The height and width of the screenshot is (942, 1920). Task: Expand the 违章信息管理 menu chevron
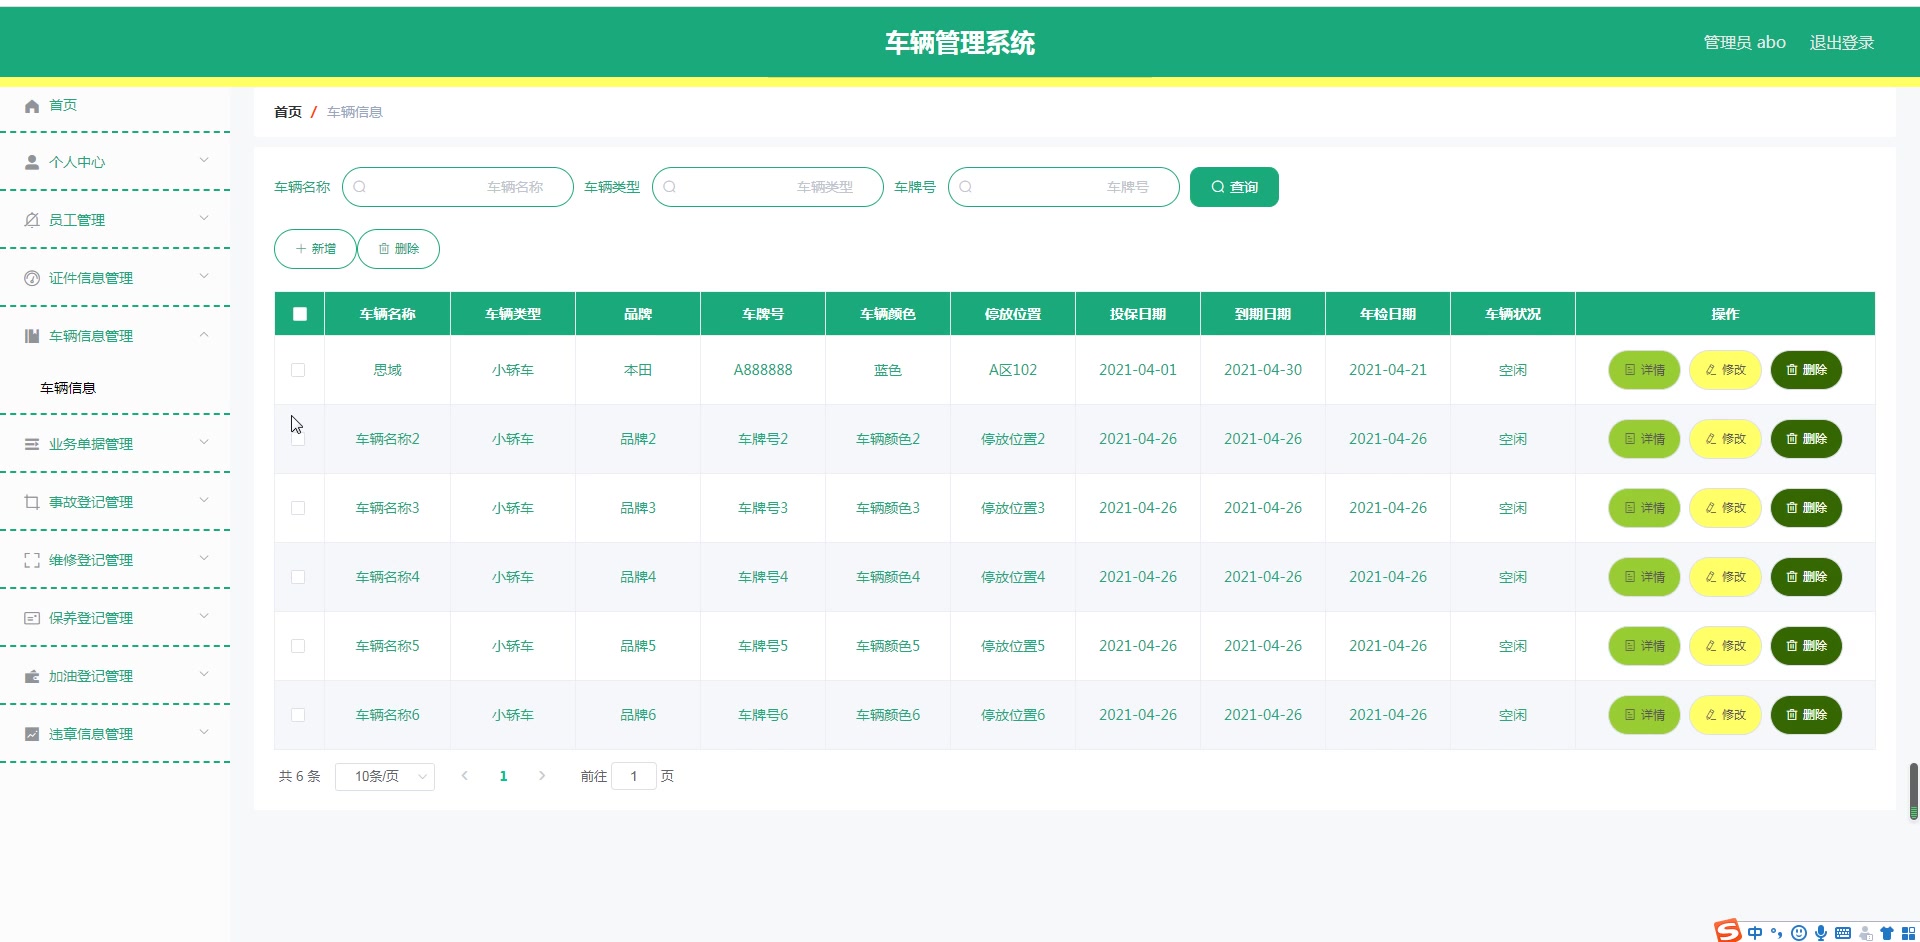[204, 732]
